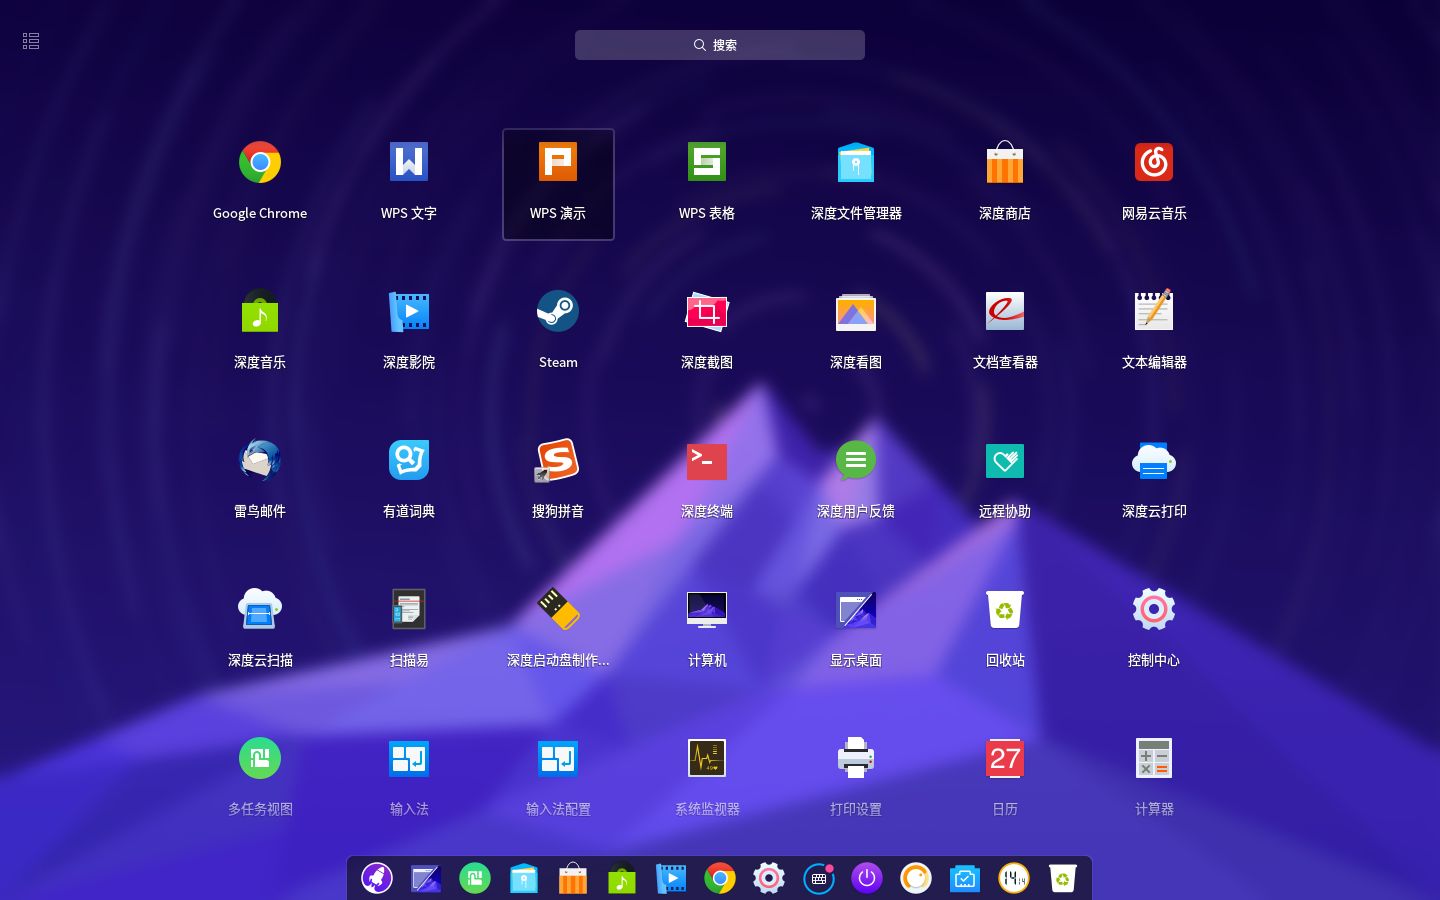Click the 搜索 search field
1440x900 pixels.
[720, 45]
